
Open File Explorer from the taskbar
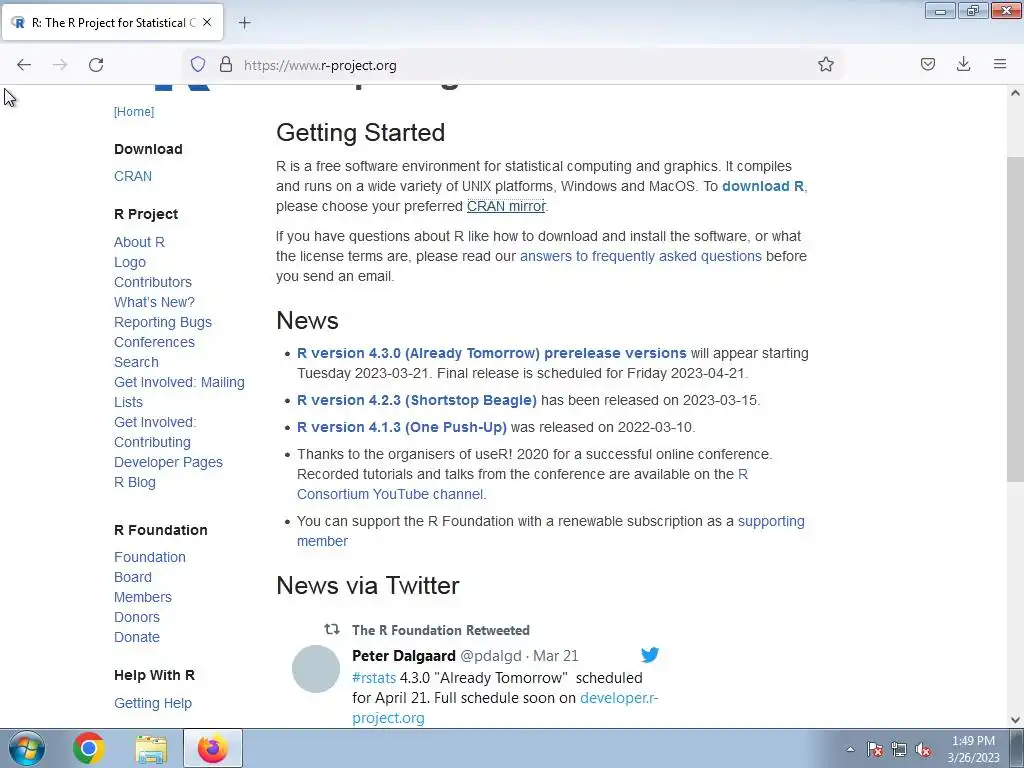click(x=151, y=748)
